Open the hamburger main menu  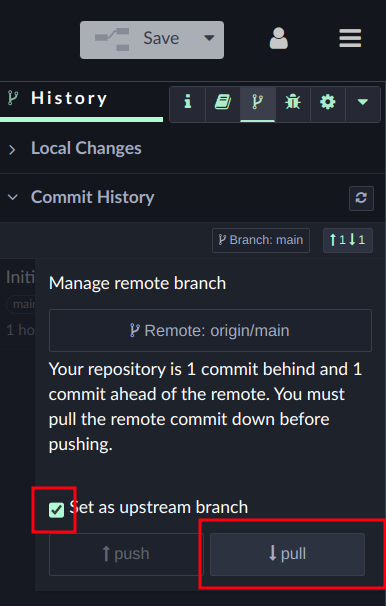(x=350, y=38)
